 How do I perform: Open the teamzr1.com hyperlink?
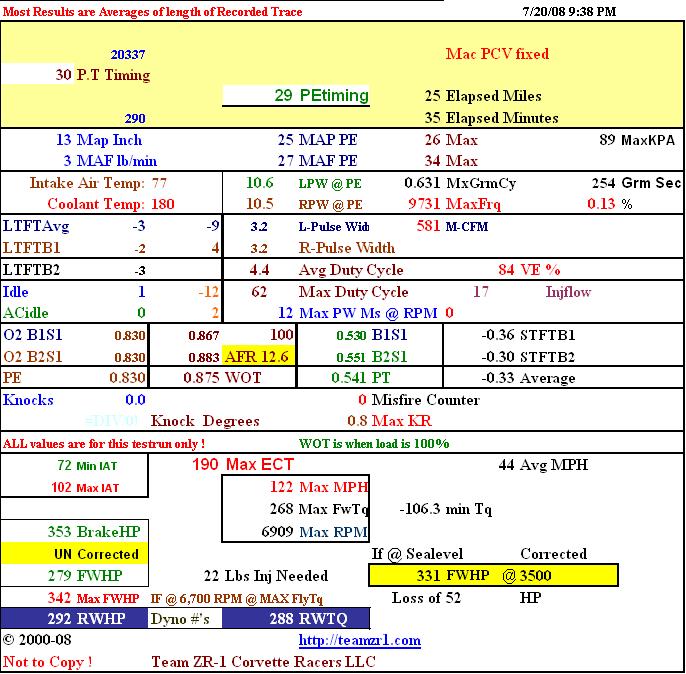[345, 639]
